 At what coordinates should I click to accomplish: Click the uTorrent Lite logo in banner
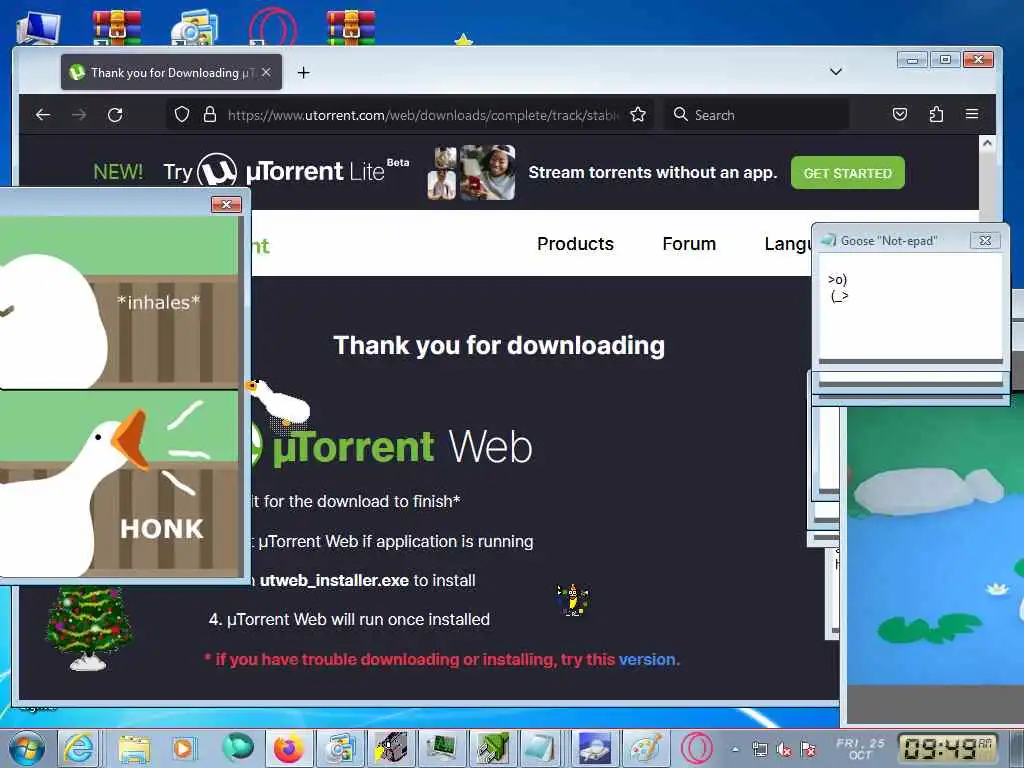[303, 171]
